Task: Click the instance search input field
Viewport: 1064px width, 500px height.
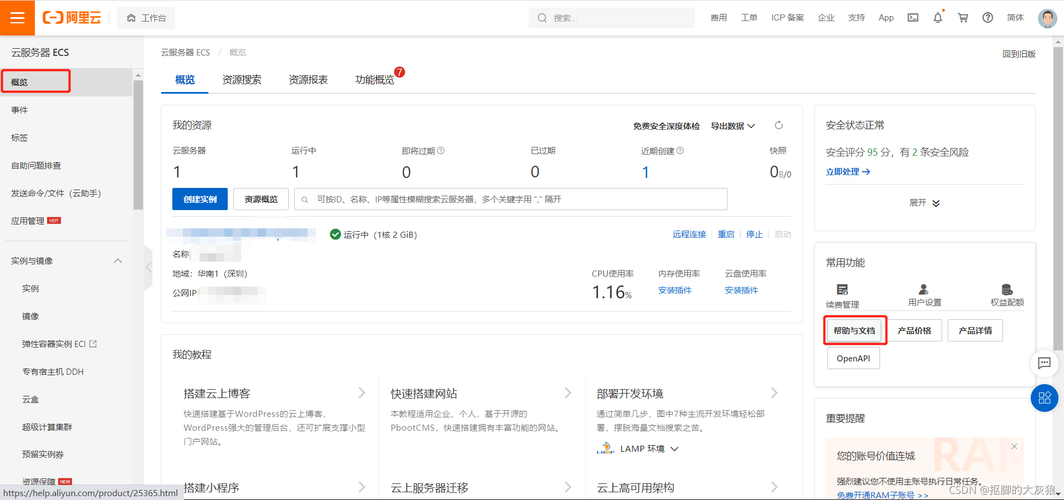Action: click(511, 199)
